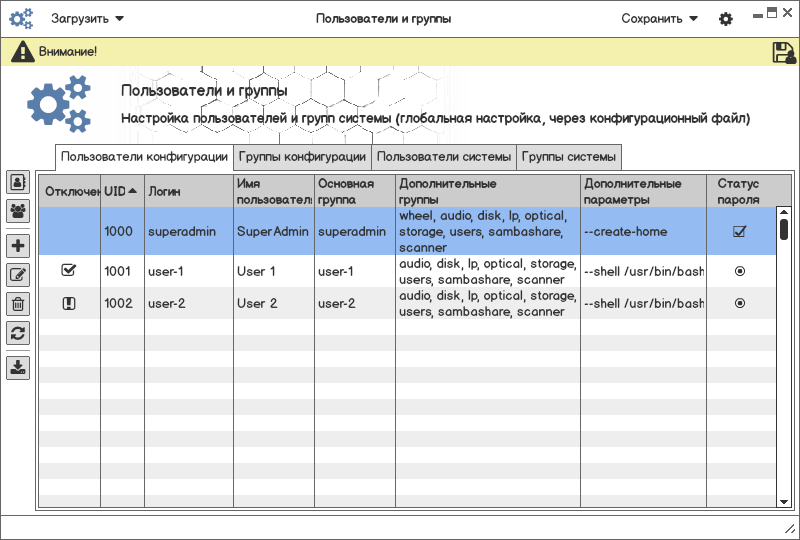Open settings via gear icon in title bar
The height and width of the screenshot is (540, 800).
(726, 19)
